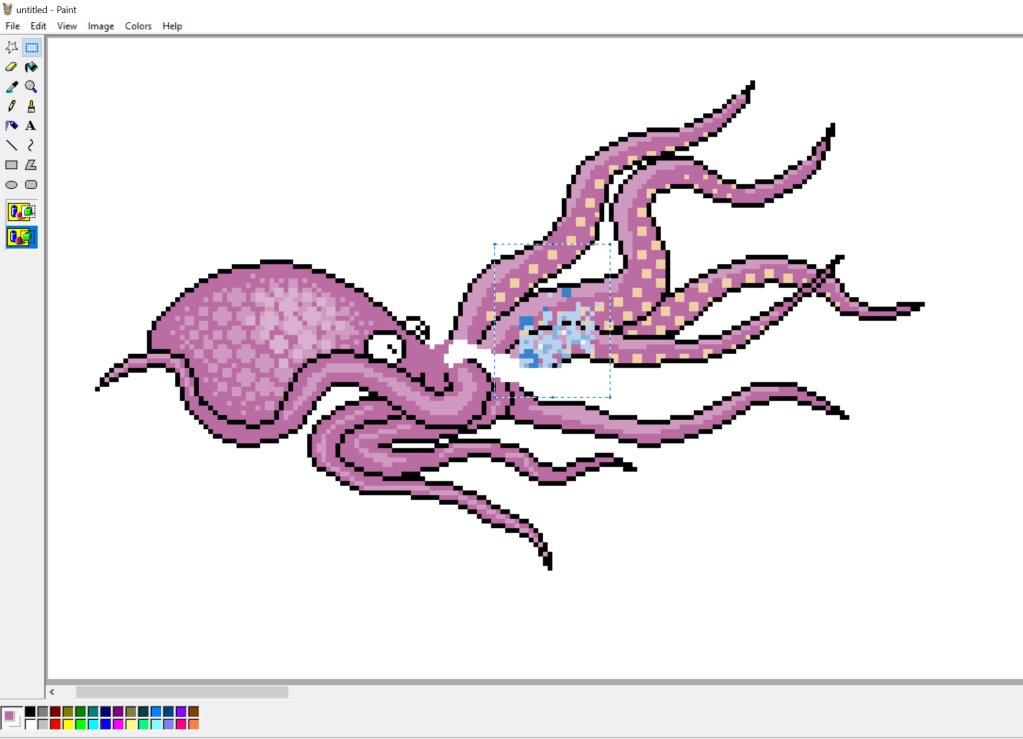Select the Free-Form Select tool

click(12, 47)
